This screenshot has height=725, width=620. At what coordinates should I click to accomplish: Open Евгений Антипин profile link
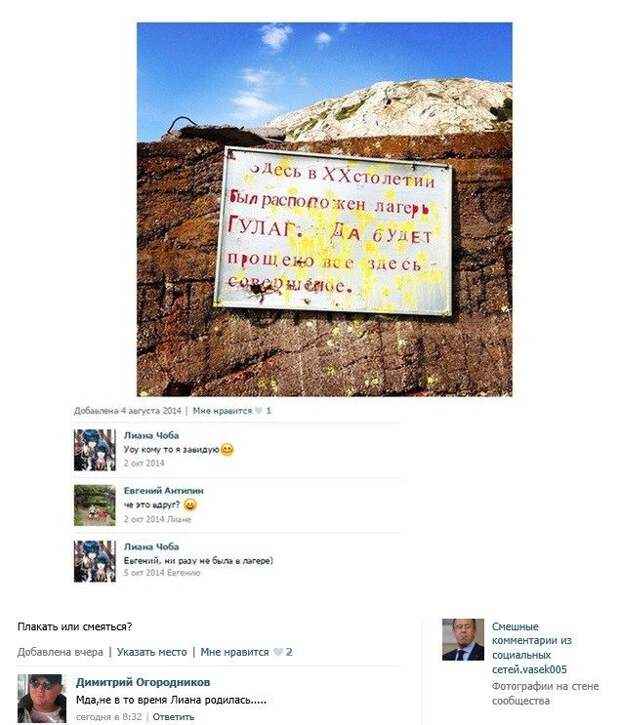tap(164, 491)
